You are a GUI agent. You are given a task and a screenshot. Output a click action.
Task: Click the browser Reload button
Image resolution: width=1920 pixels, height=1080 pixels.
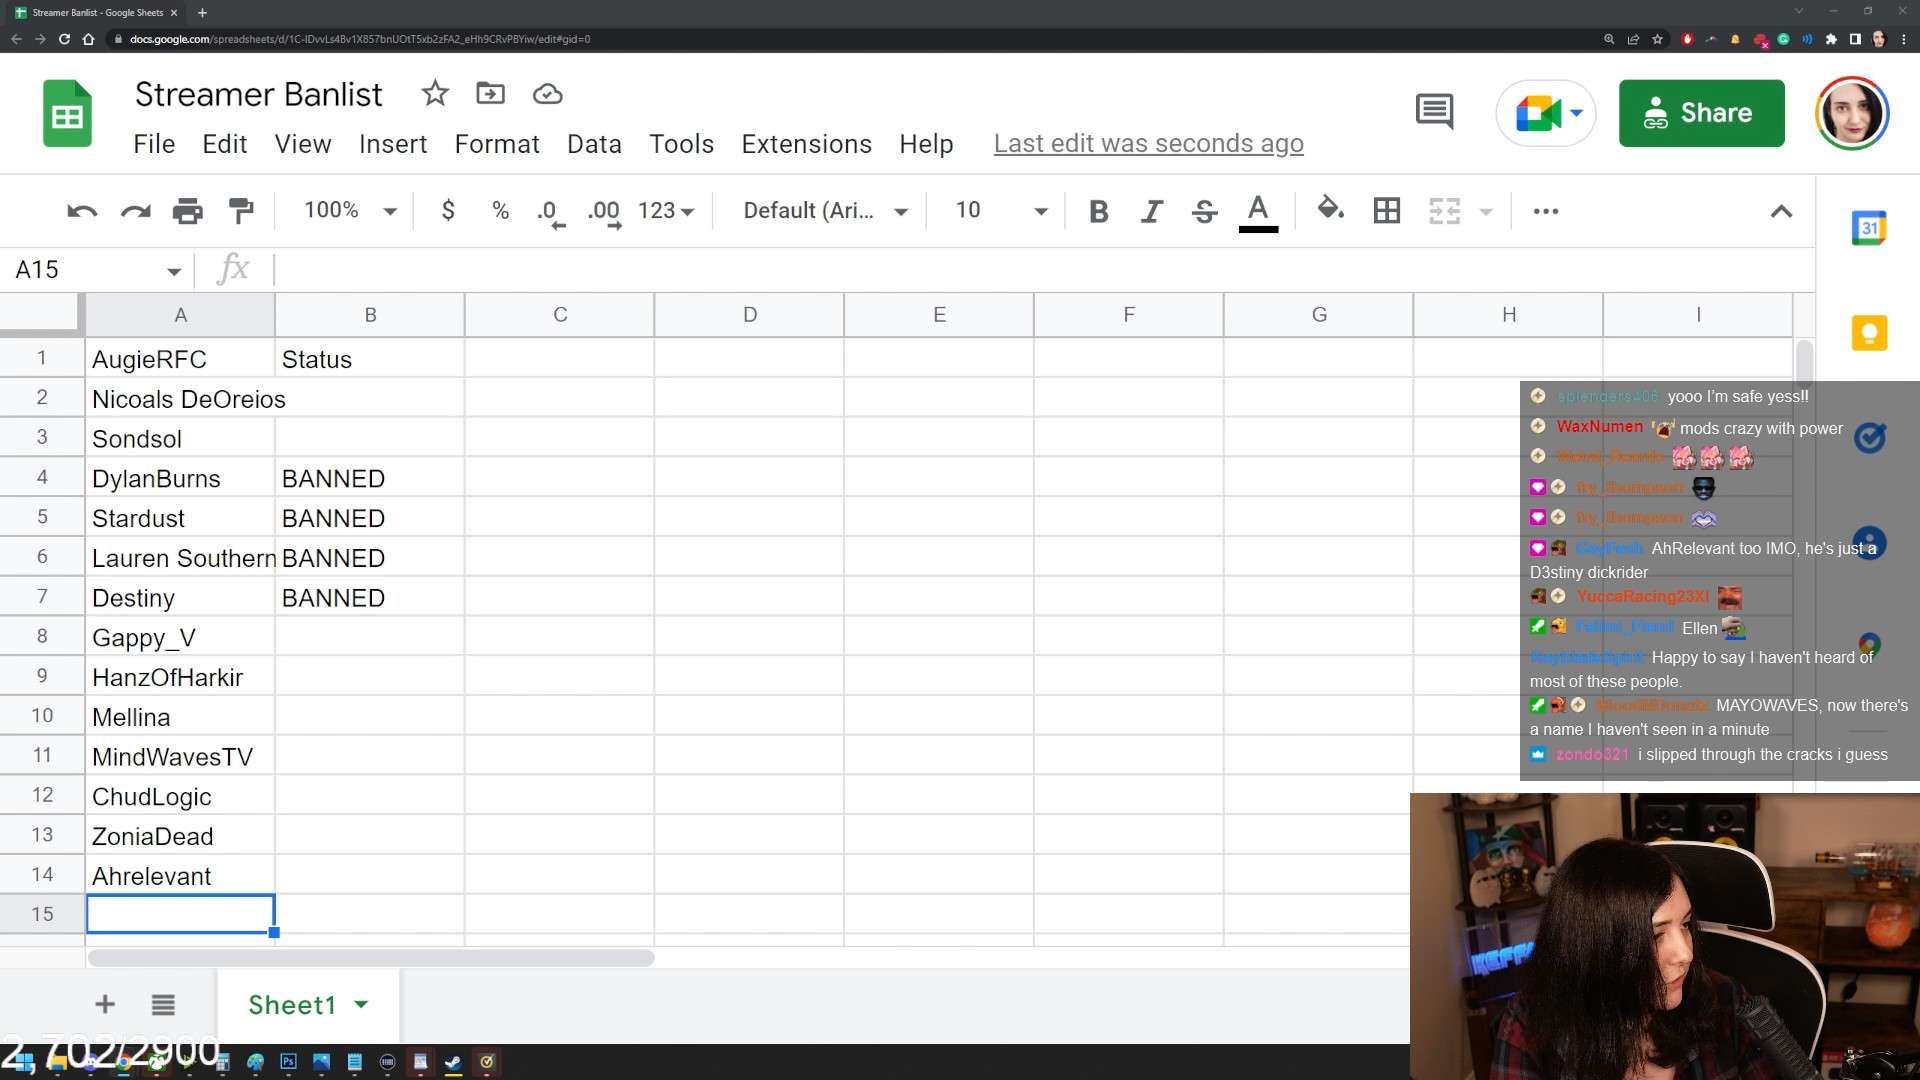coord(64,39)
